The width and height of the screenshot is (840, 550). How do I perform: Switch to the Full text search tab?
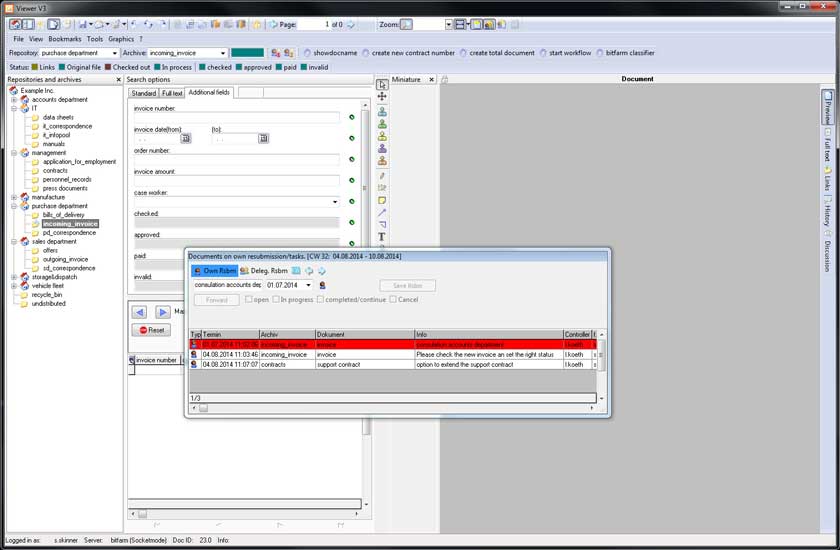(x=172, y=93)
